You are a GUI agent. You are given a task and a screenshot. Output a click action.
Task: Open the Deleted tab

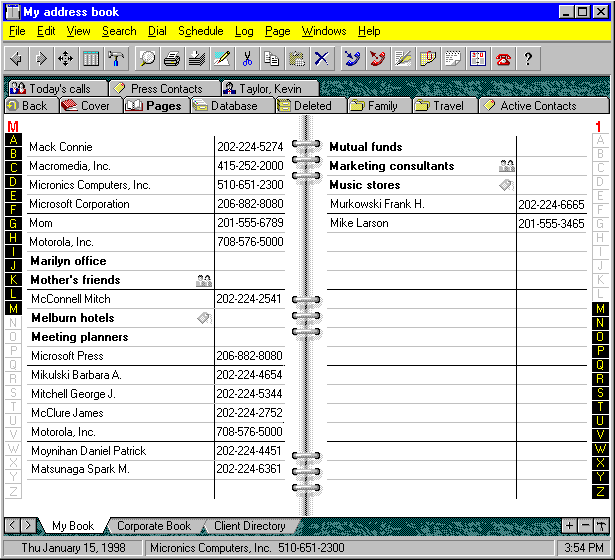311,106
